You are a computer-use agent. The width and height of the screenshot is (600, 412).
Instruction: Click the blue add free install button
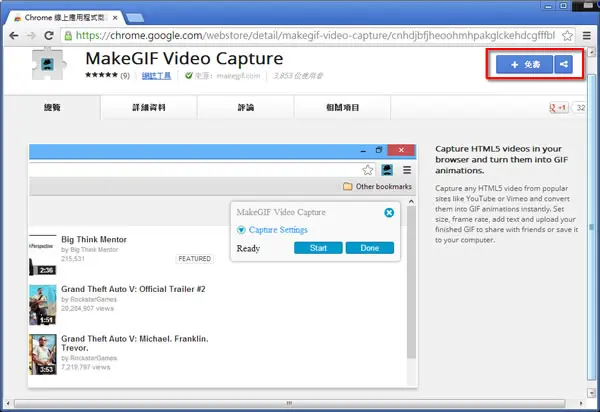click(x=525, y=64)
